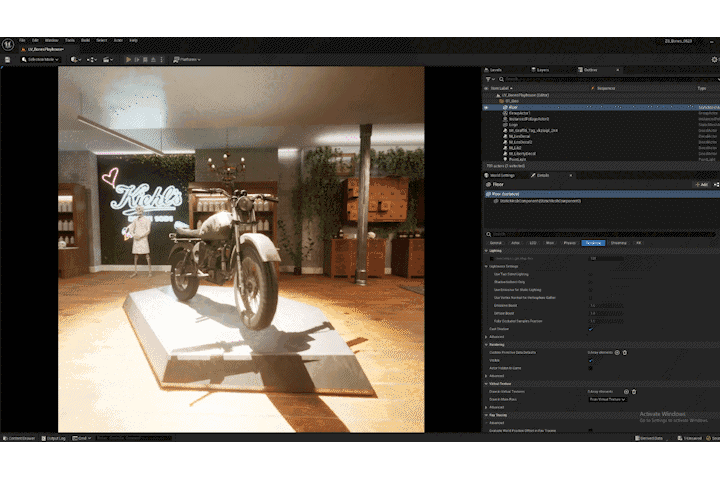Toggle Use Emissive for Static Lighting checkbox
The width and height of the screenshot is (720, 480).
[591, 290]
